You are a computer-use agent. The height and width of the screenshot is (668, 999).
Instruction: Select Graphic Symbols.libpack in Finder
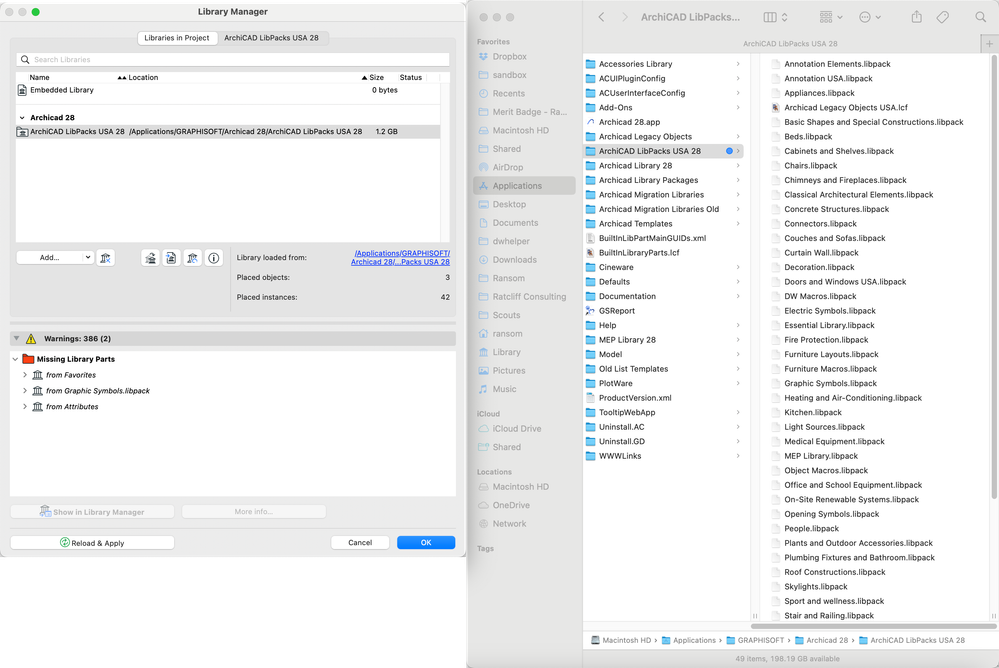click(x=830, y=383)
